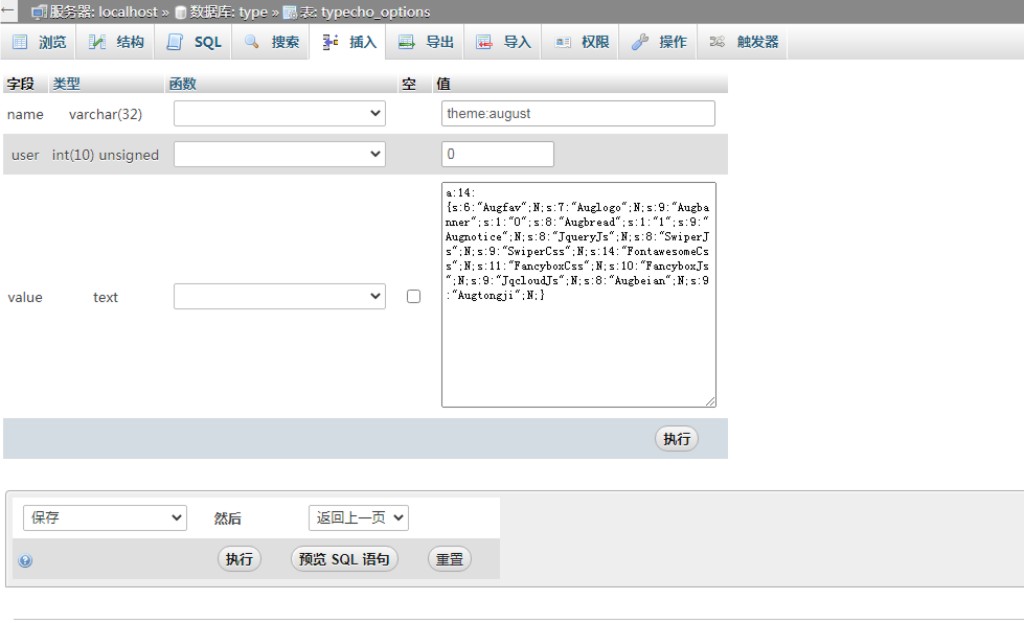
Task: Click the SQL tab icon
Action: point(174,42)
